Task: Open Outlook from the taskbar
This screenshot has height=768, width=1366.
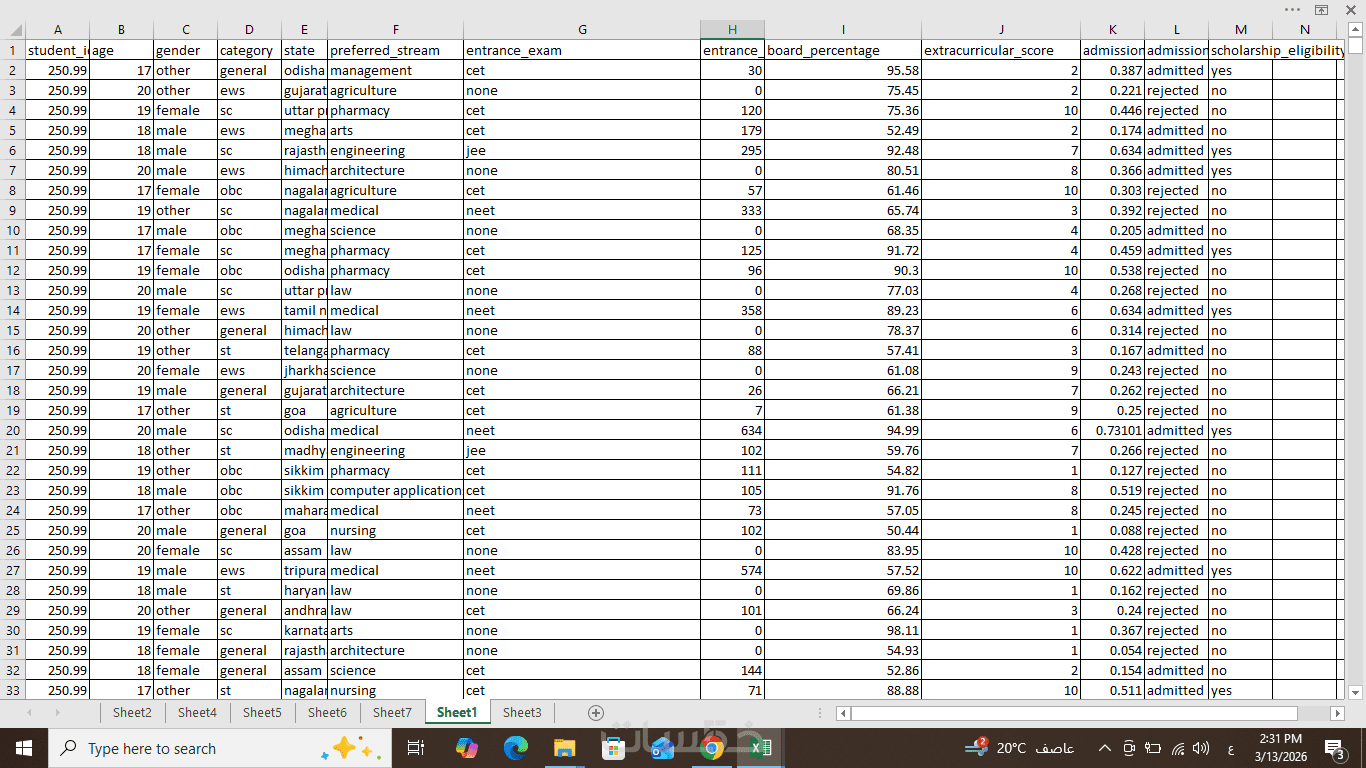Action: pyautogui.click(x=662, y=748)
